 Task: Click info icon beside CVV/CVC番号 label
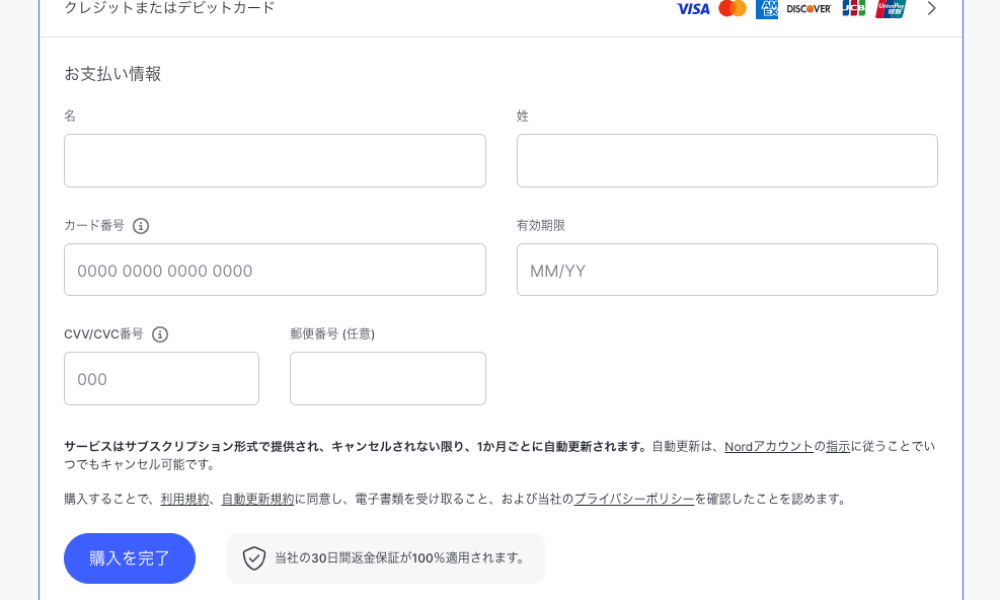(x=160, y=334)
